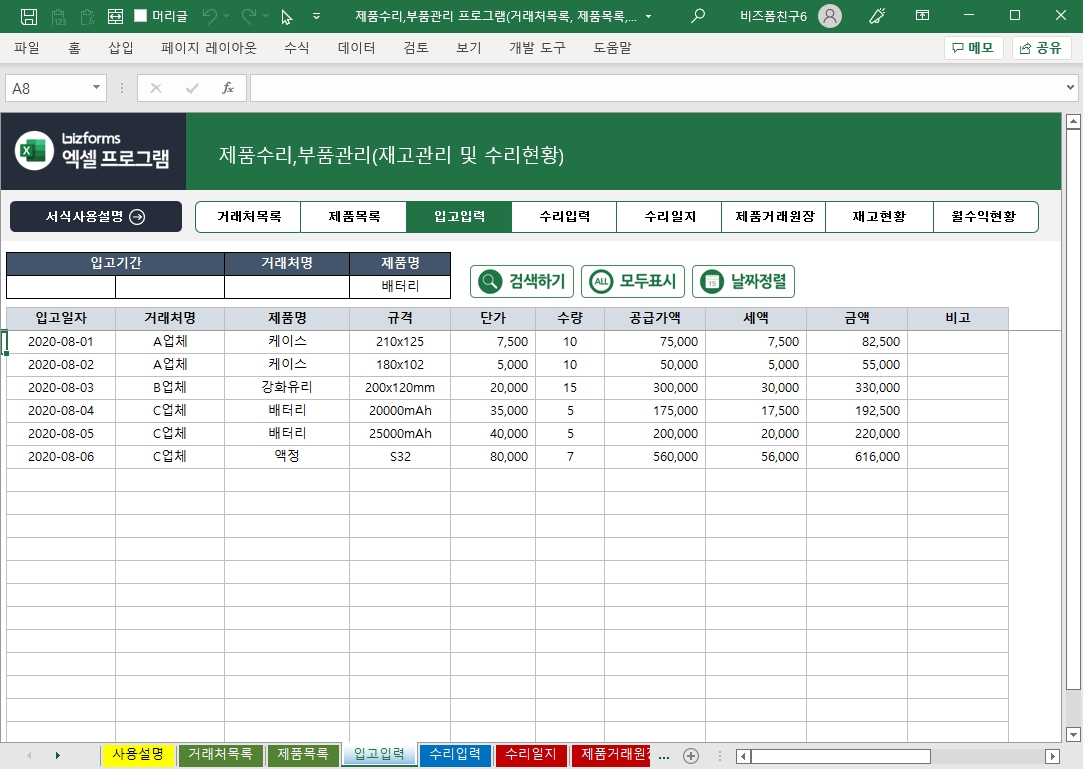
Task: Click the add new sheet plus icon
Action: [690, 755]
